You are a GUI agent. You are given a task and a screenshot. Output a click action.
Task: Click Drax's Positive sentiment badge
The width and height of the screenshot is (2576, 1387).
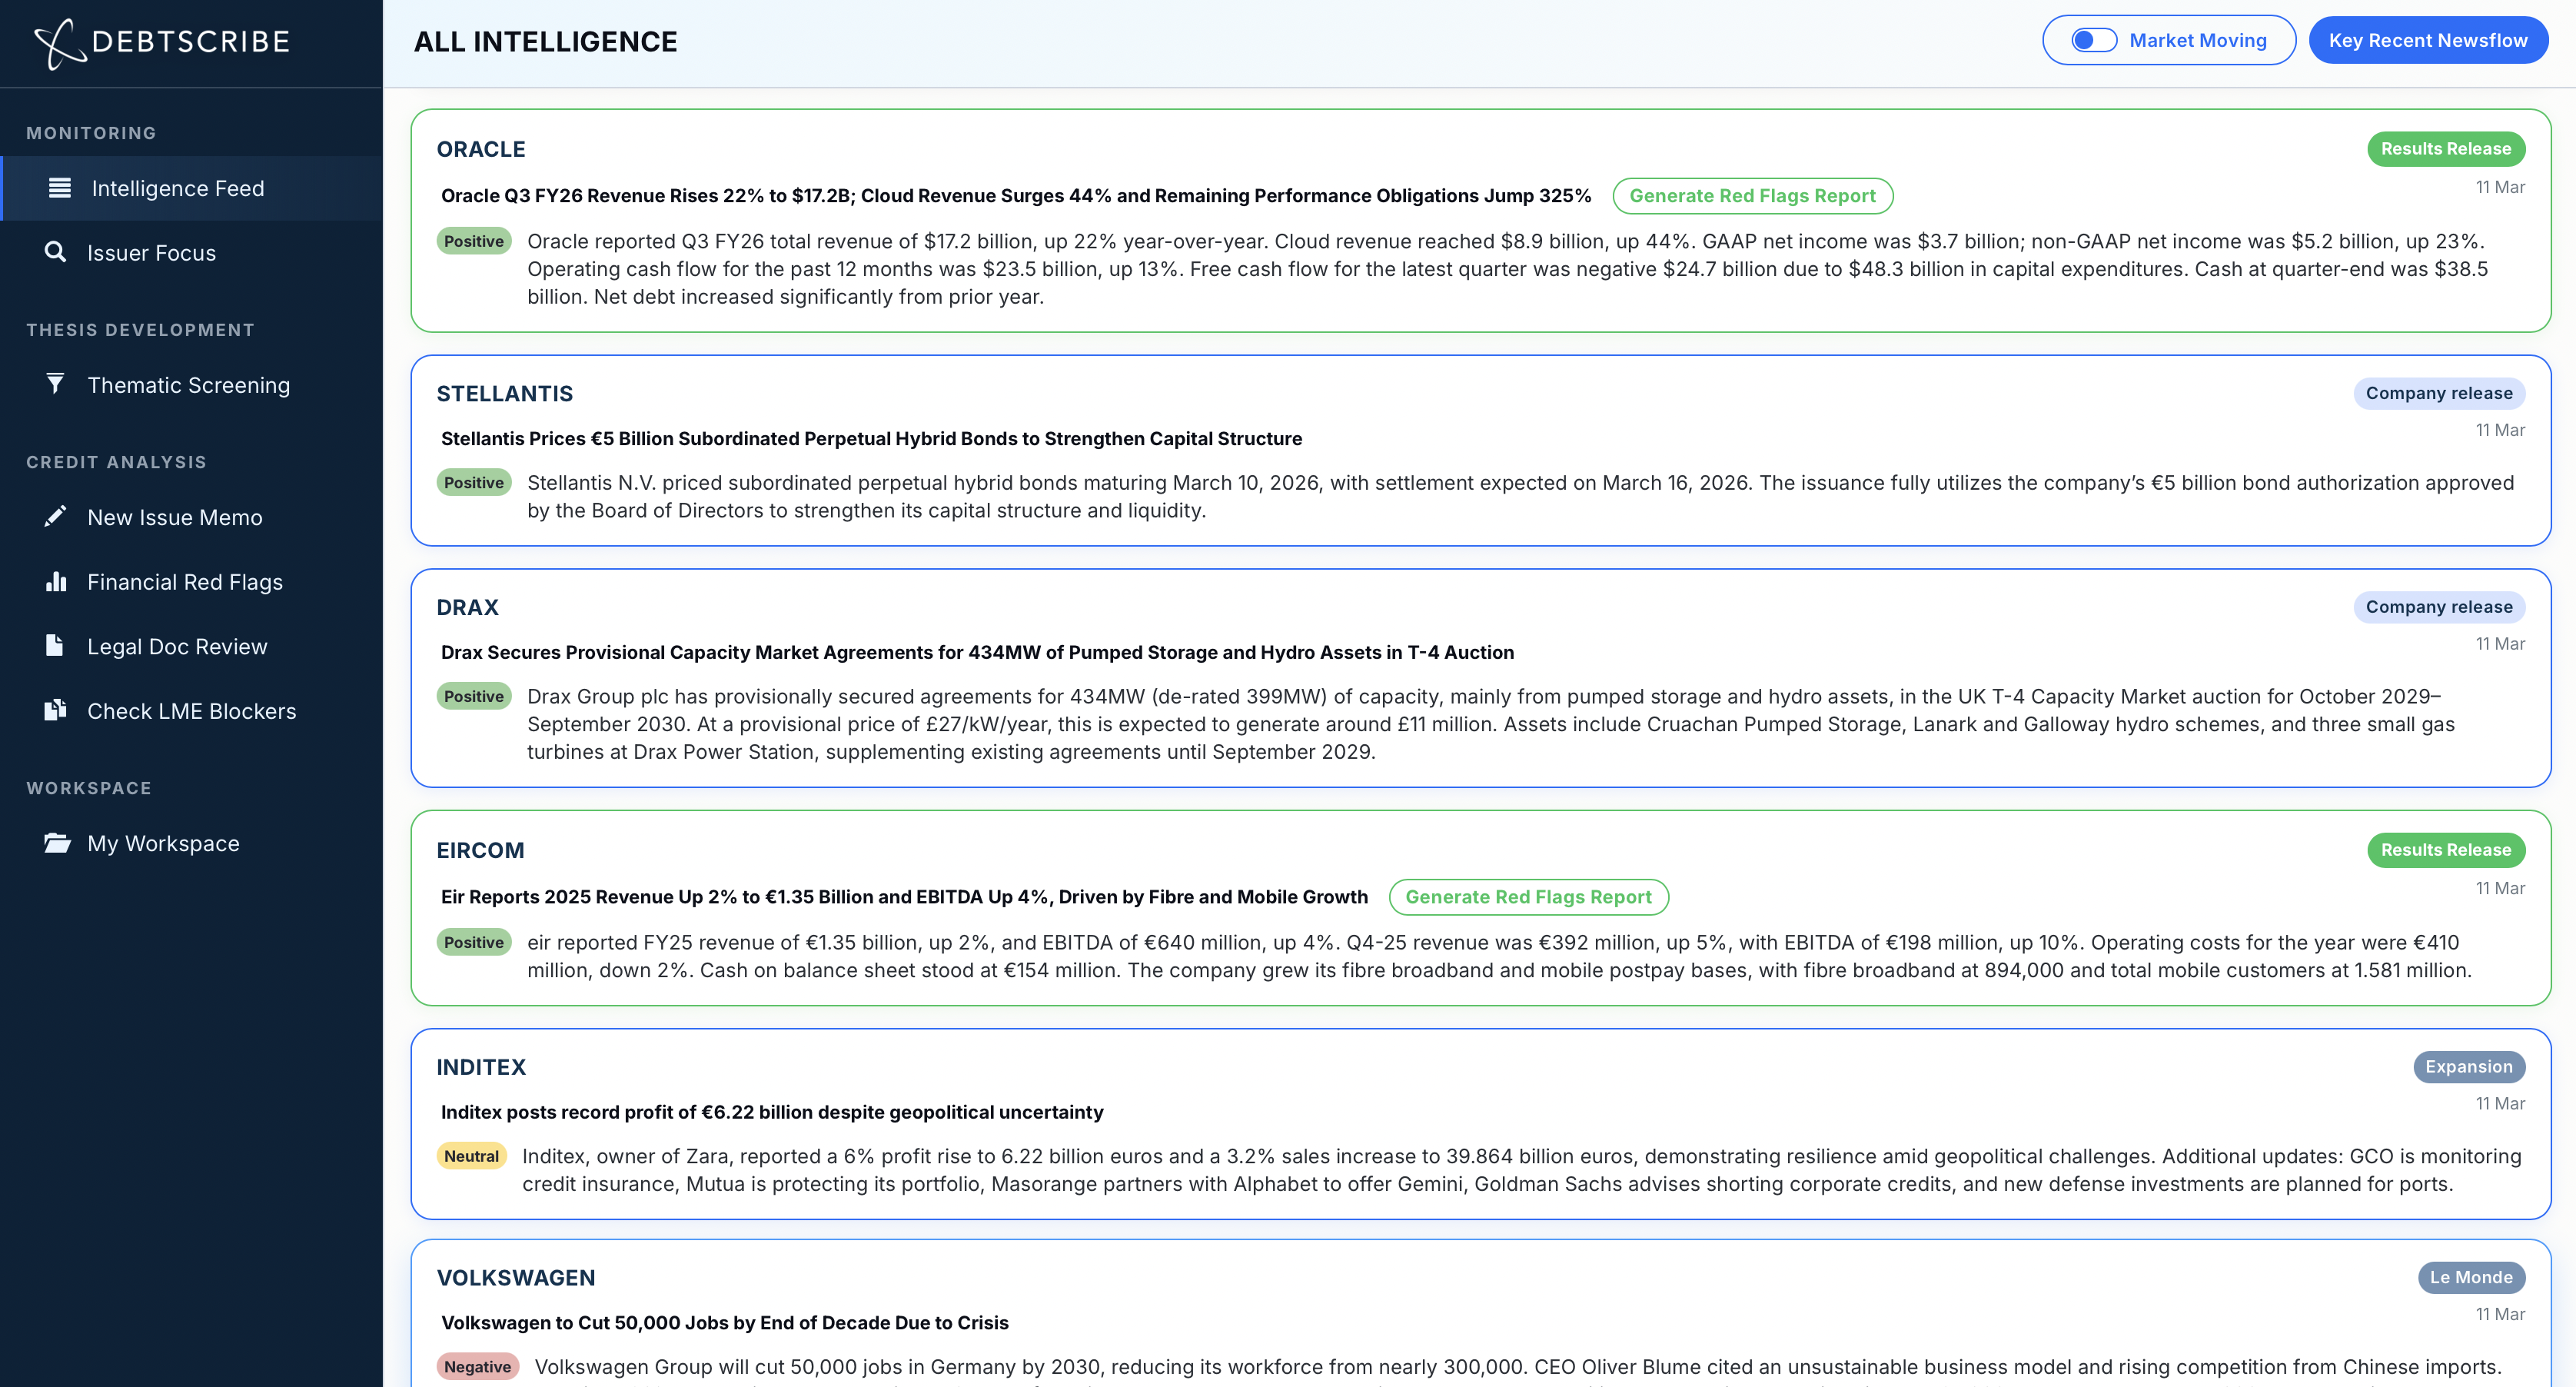click(474, 697)
